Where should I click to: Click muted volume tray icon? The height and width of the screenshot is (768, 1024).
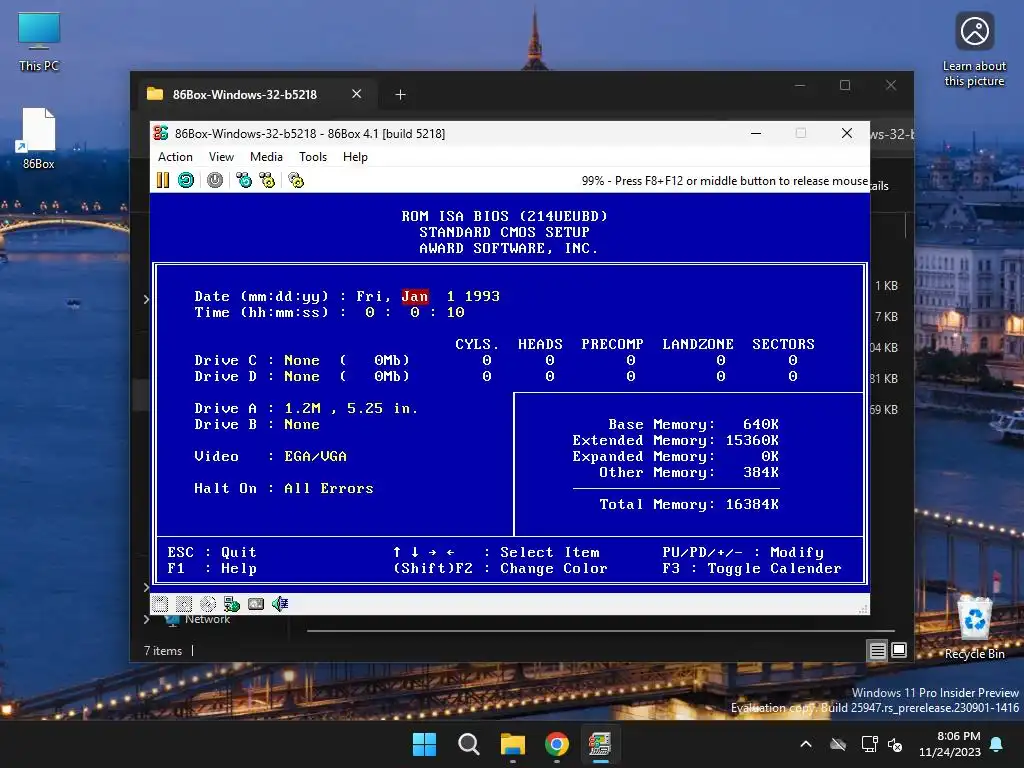click(x=895, y=744)
